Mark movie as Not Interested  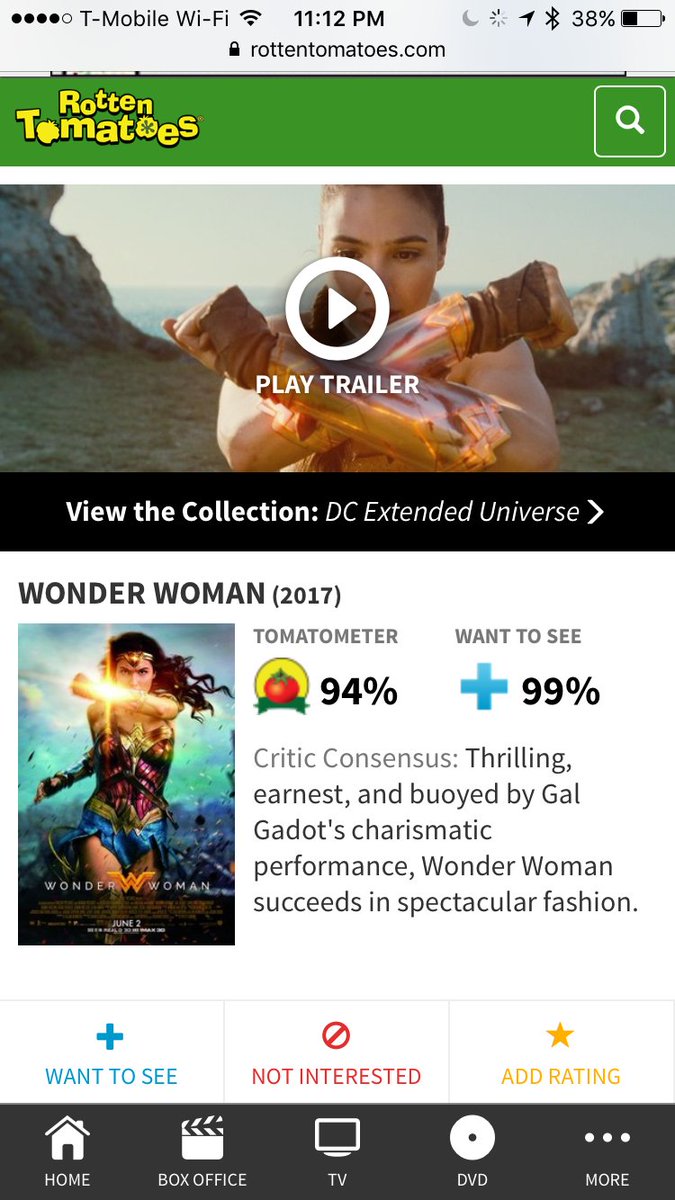point(336,1053)
